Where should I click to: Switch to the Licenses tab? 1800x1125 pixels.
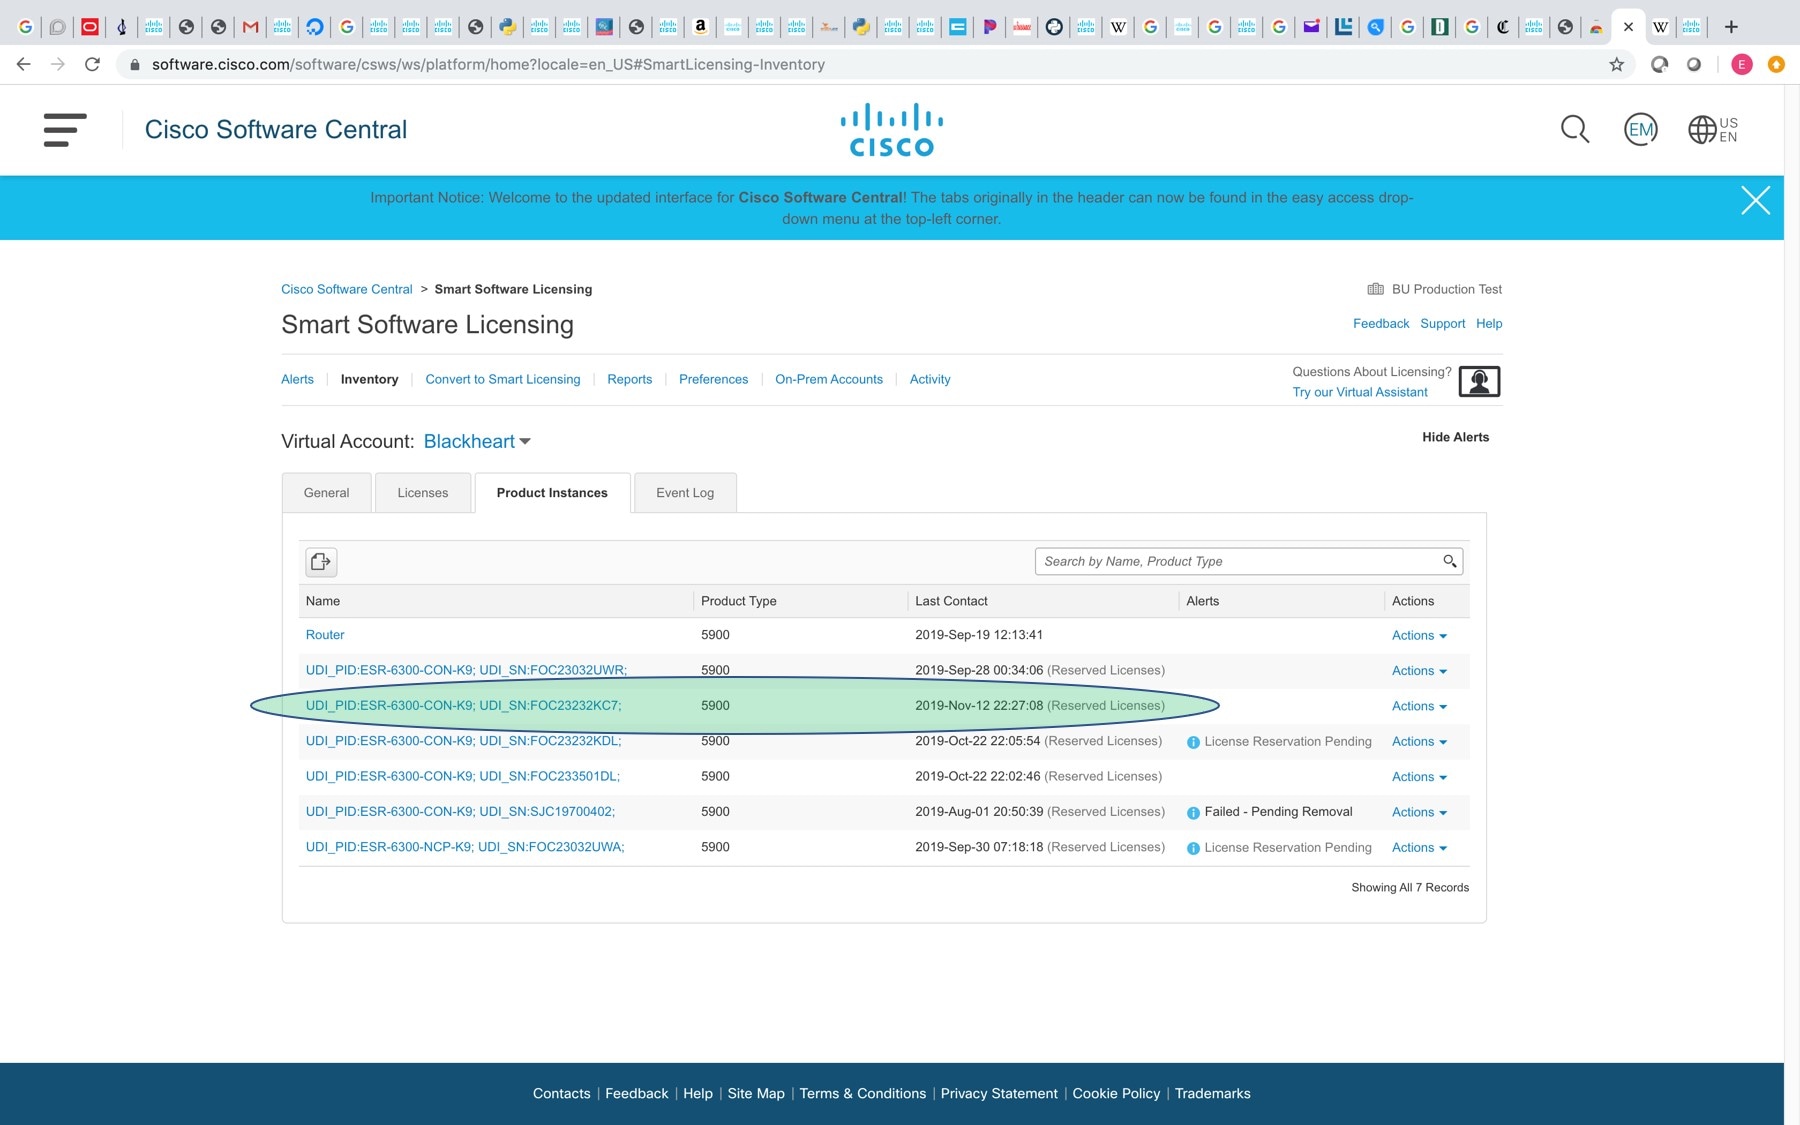[x=423, y=493]
